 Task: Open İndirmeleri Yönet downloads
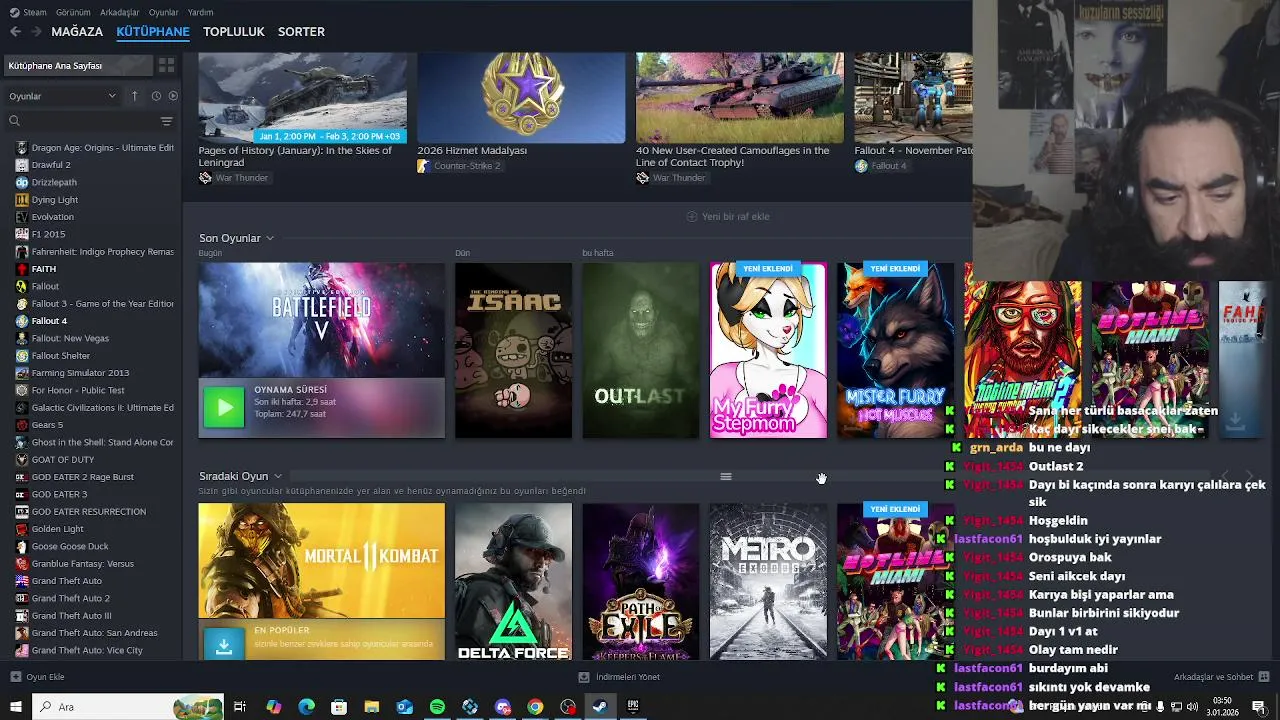click(619, 677)
